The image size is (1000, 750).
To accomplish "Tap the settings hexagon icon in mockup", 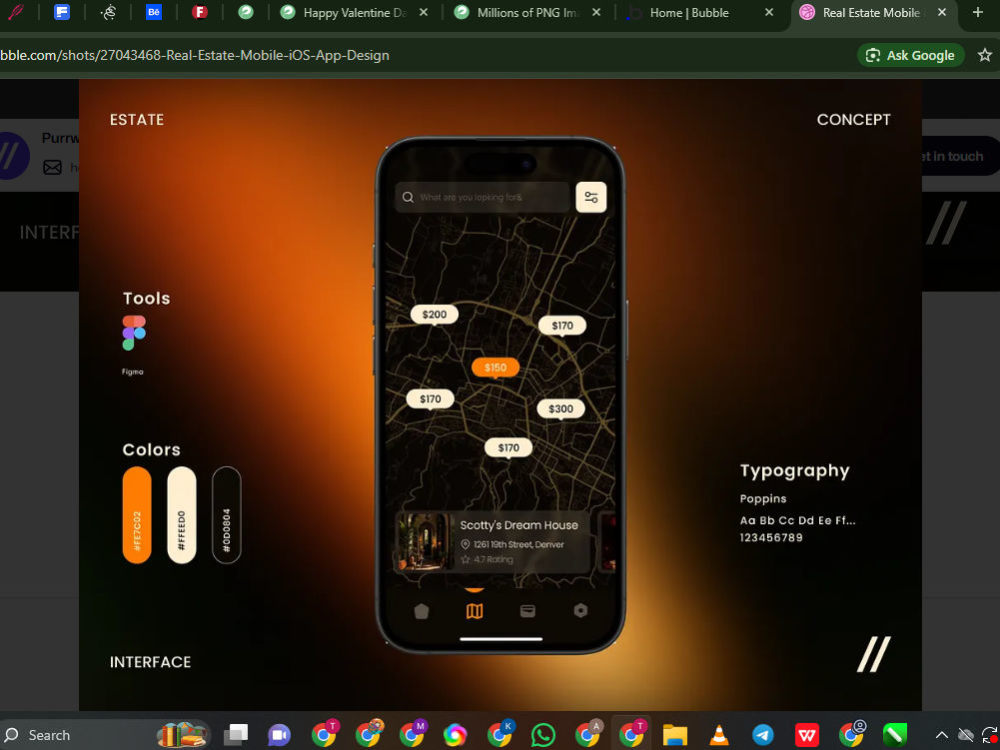I will click(580, 610).
